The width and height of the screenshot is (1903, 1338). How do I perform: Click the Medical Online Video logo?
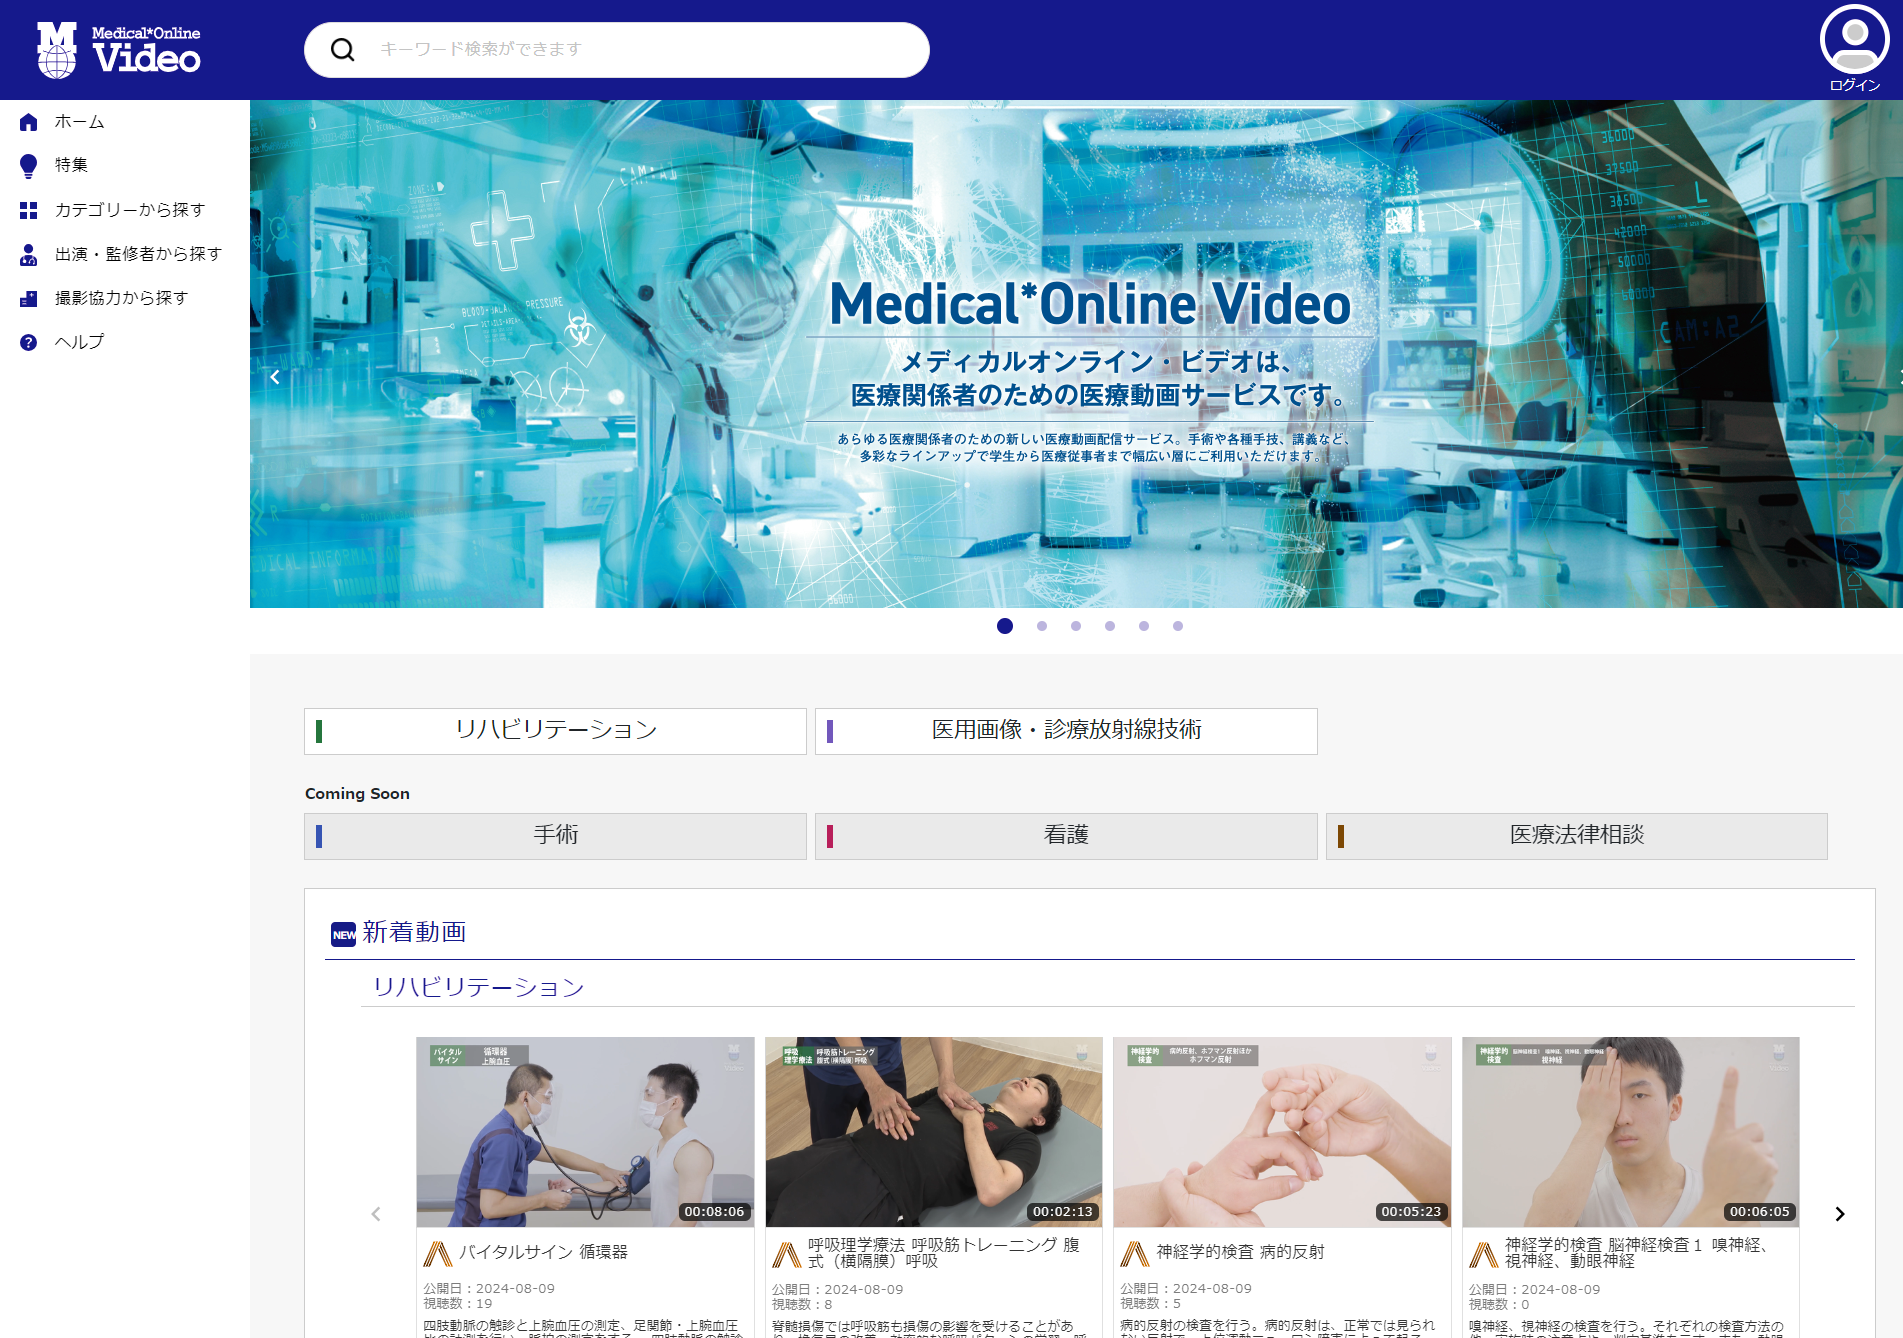tap(119, 49)
